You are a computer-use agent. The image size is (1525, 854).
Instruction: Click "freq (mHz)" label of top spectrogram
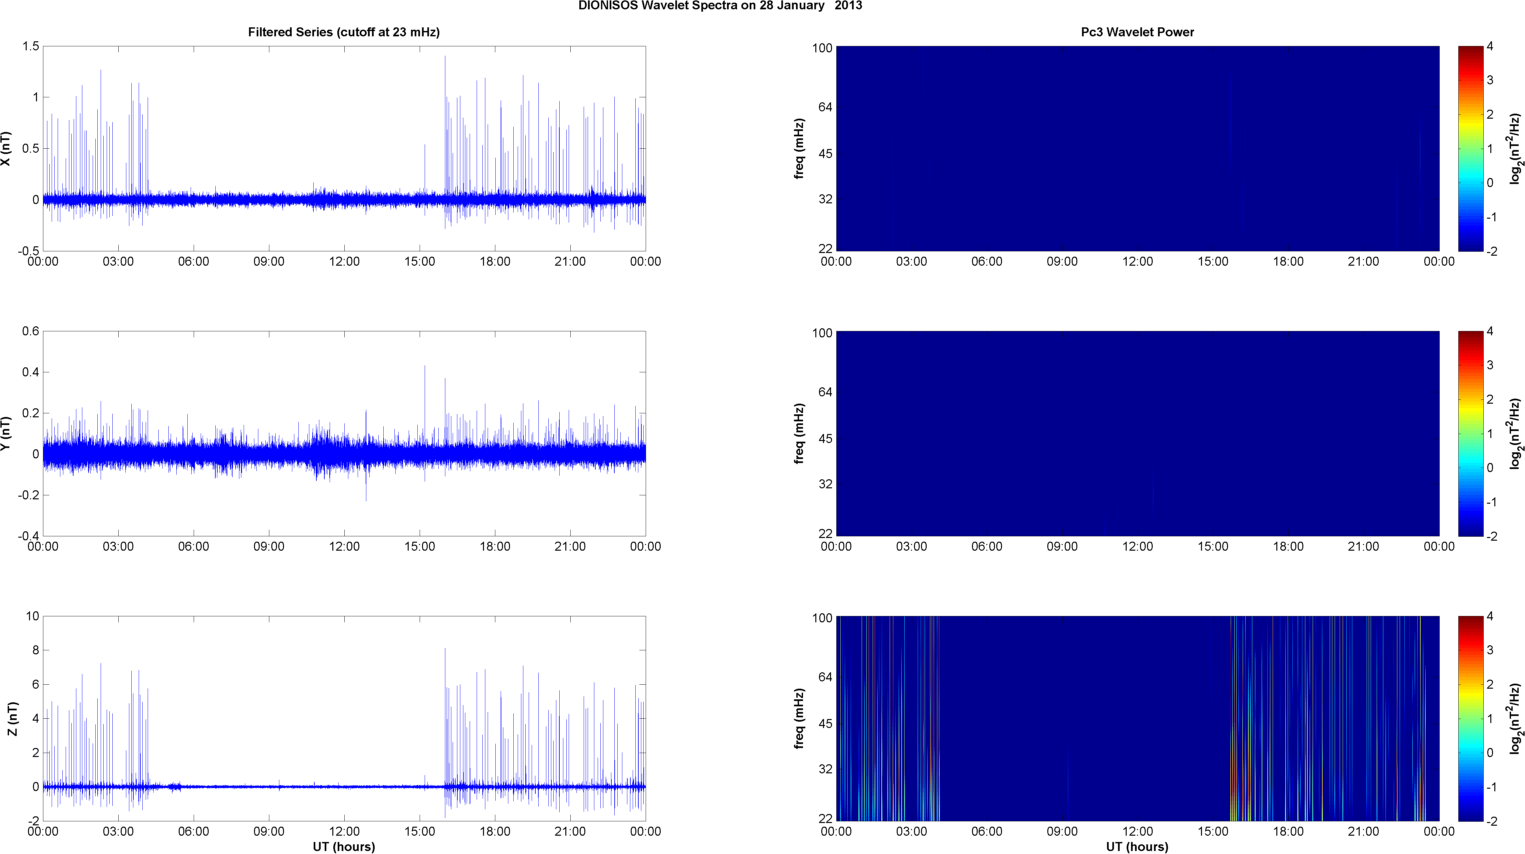[x=799, y=148]
